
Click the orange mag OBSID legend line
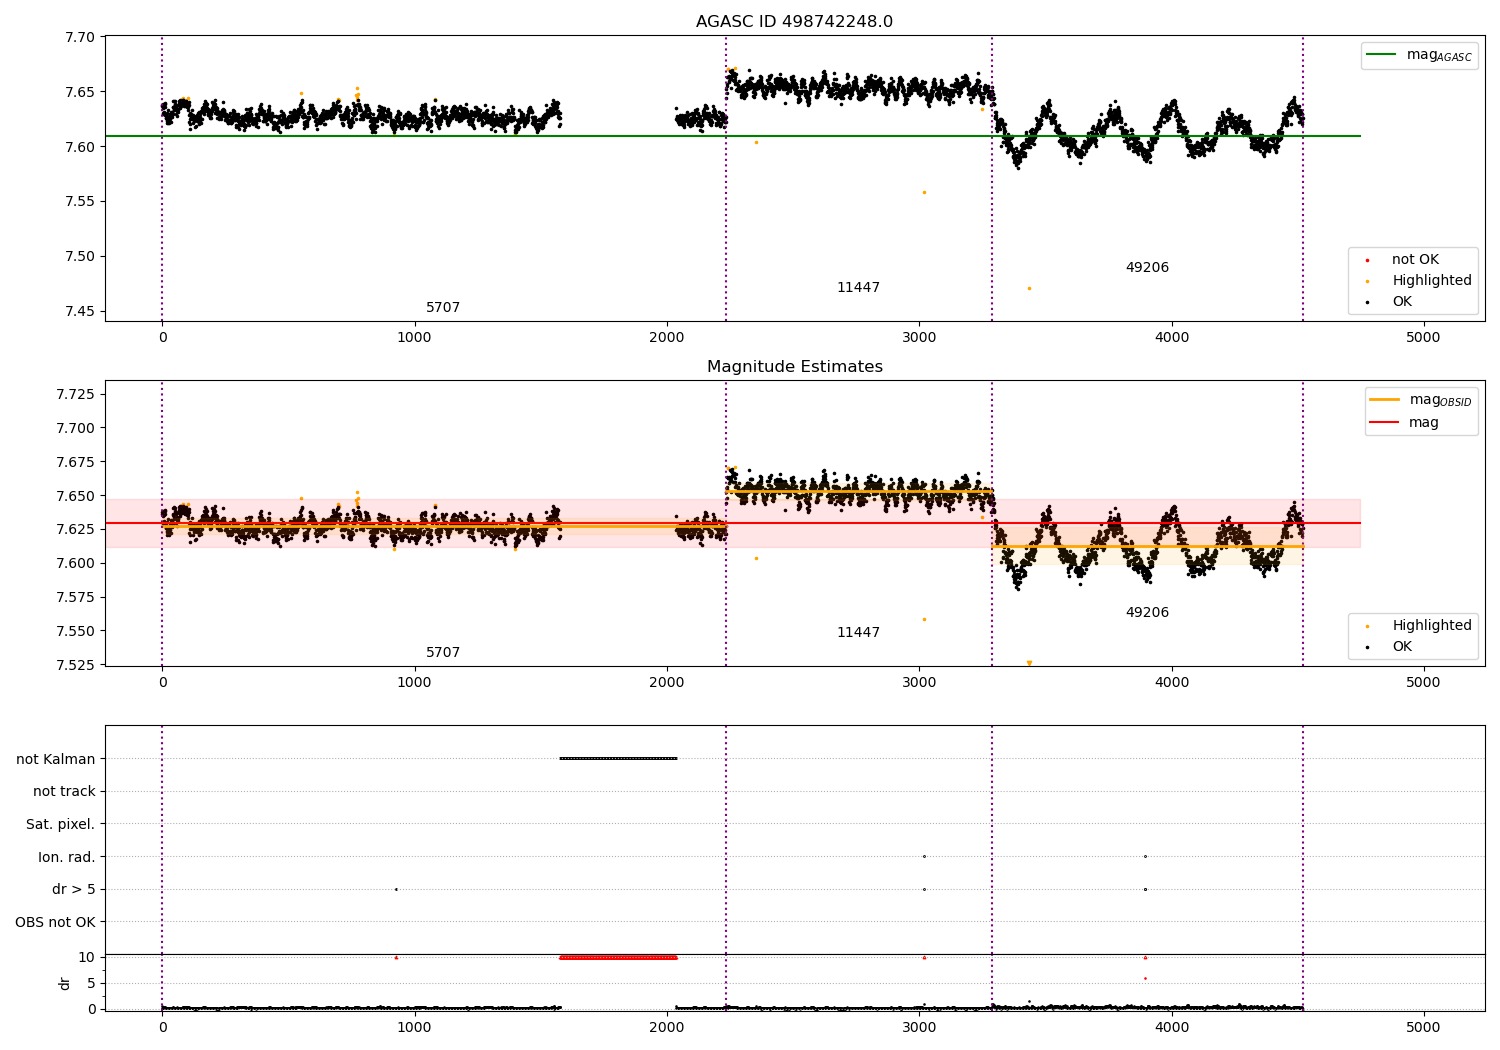click(1385, 399)
